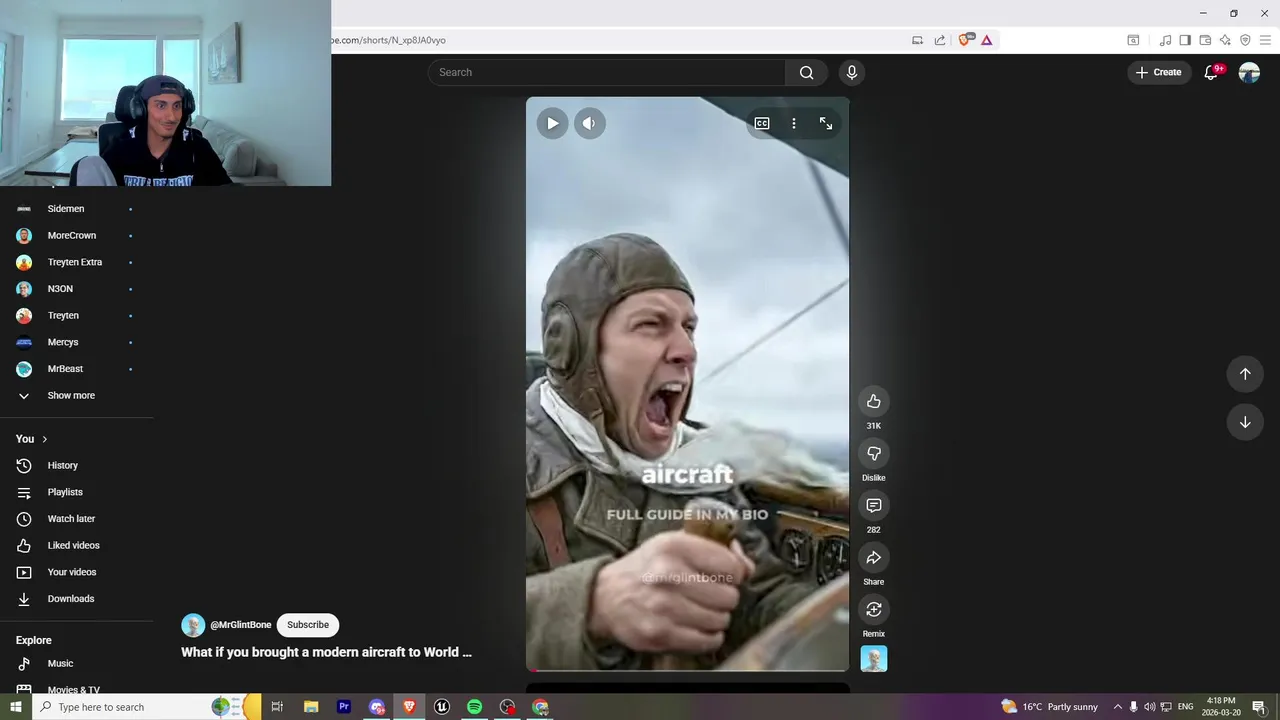Open the sound source thumbnail under Remix
This screenshot has width=1280, height=720.
[873, 659]
